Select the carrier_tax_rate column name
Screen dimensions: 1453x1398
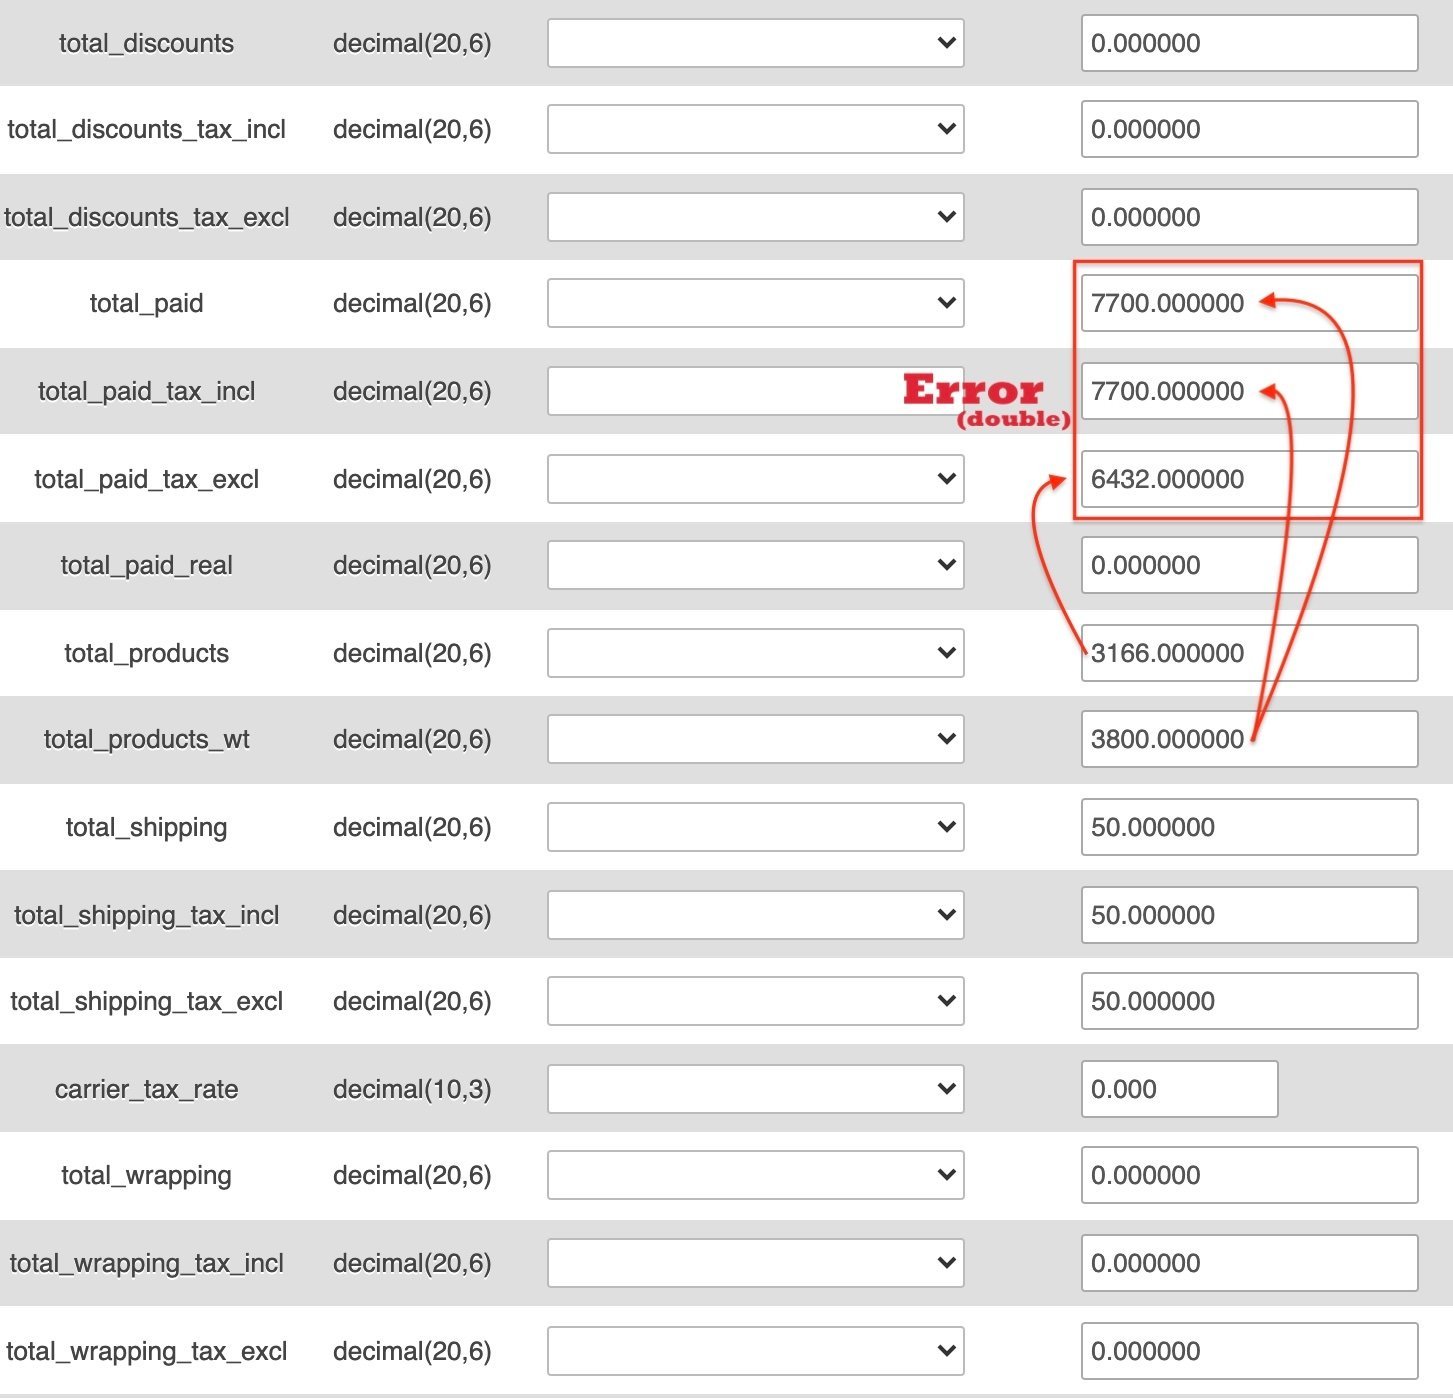(147, 1089)
